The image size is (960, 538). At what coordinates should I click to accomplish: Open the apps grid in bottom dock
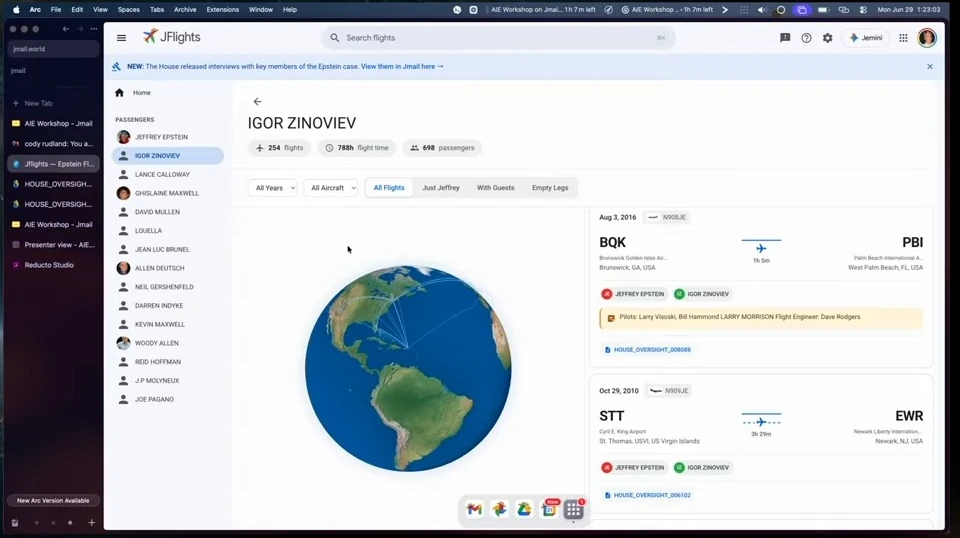(x=574, y=509)
